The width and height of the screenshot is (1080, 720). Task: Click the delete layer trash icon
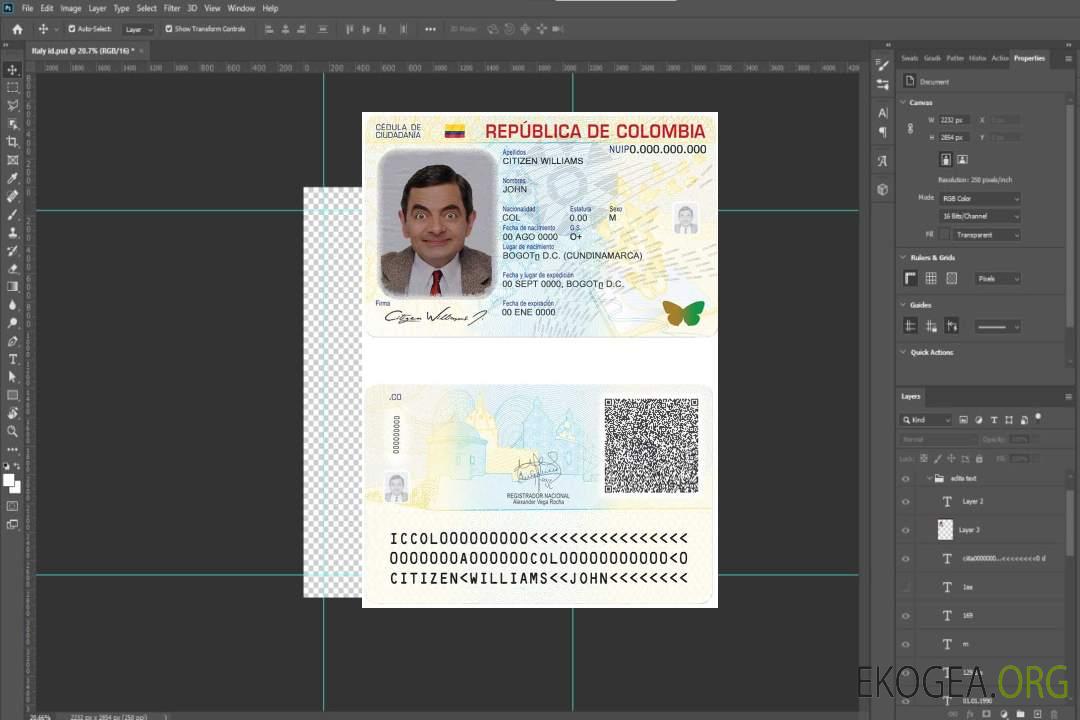(x=1054, y=714)
